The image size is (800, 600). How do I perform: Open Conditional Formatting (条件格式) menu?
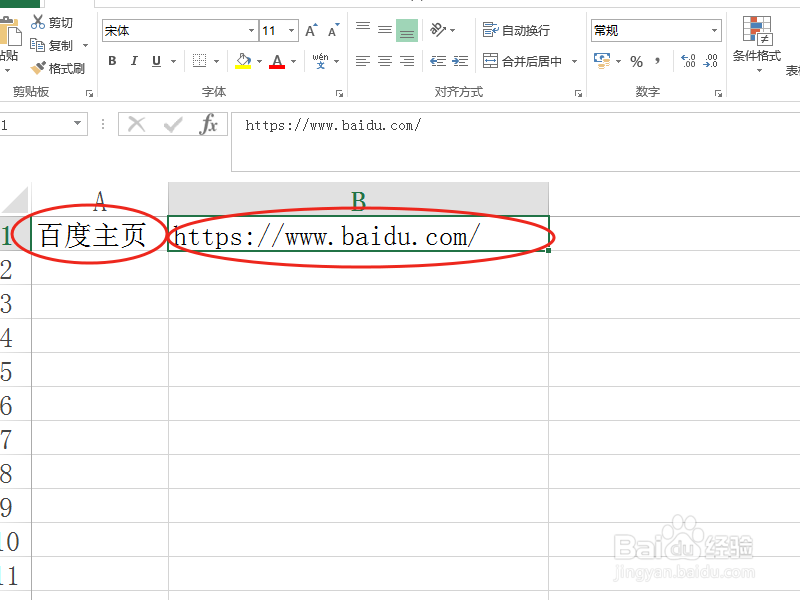click(757, 44)
